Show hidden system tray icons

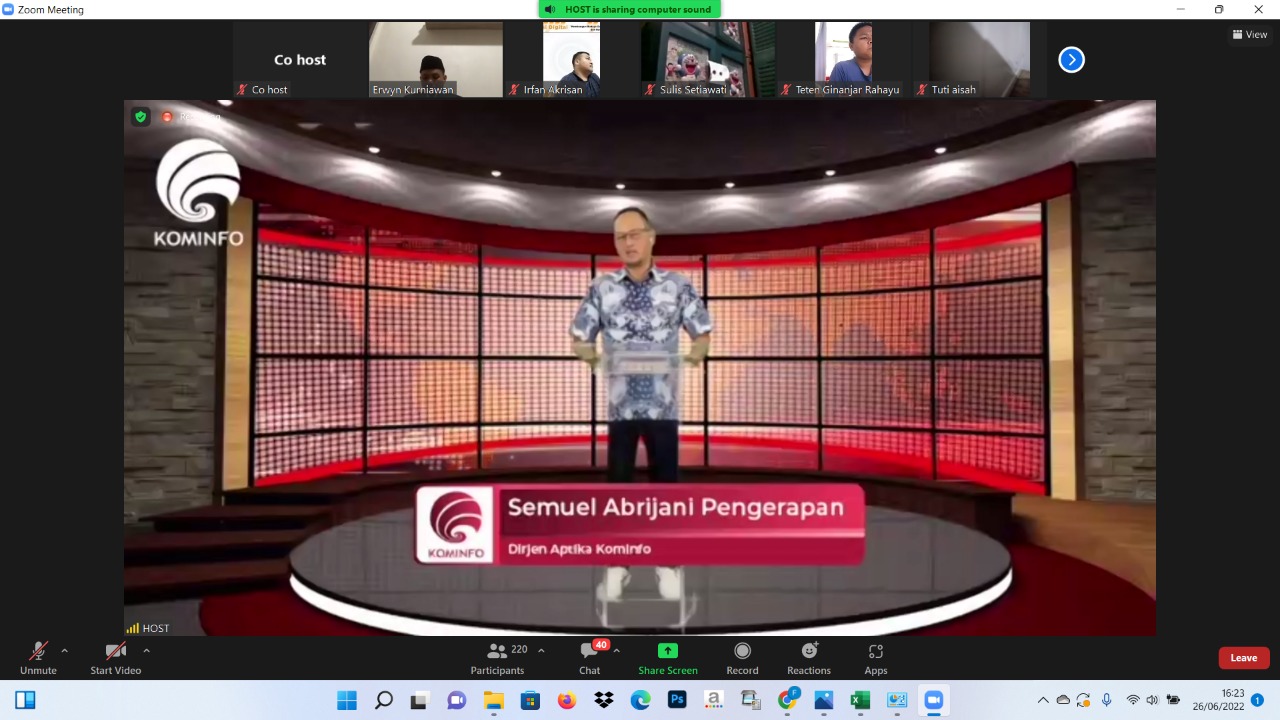(1043, 700)
